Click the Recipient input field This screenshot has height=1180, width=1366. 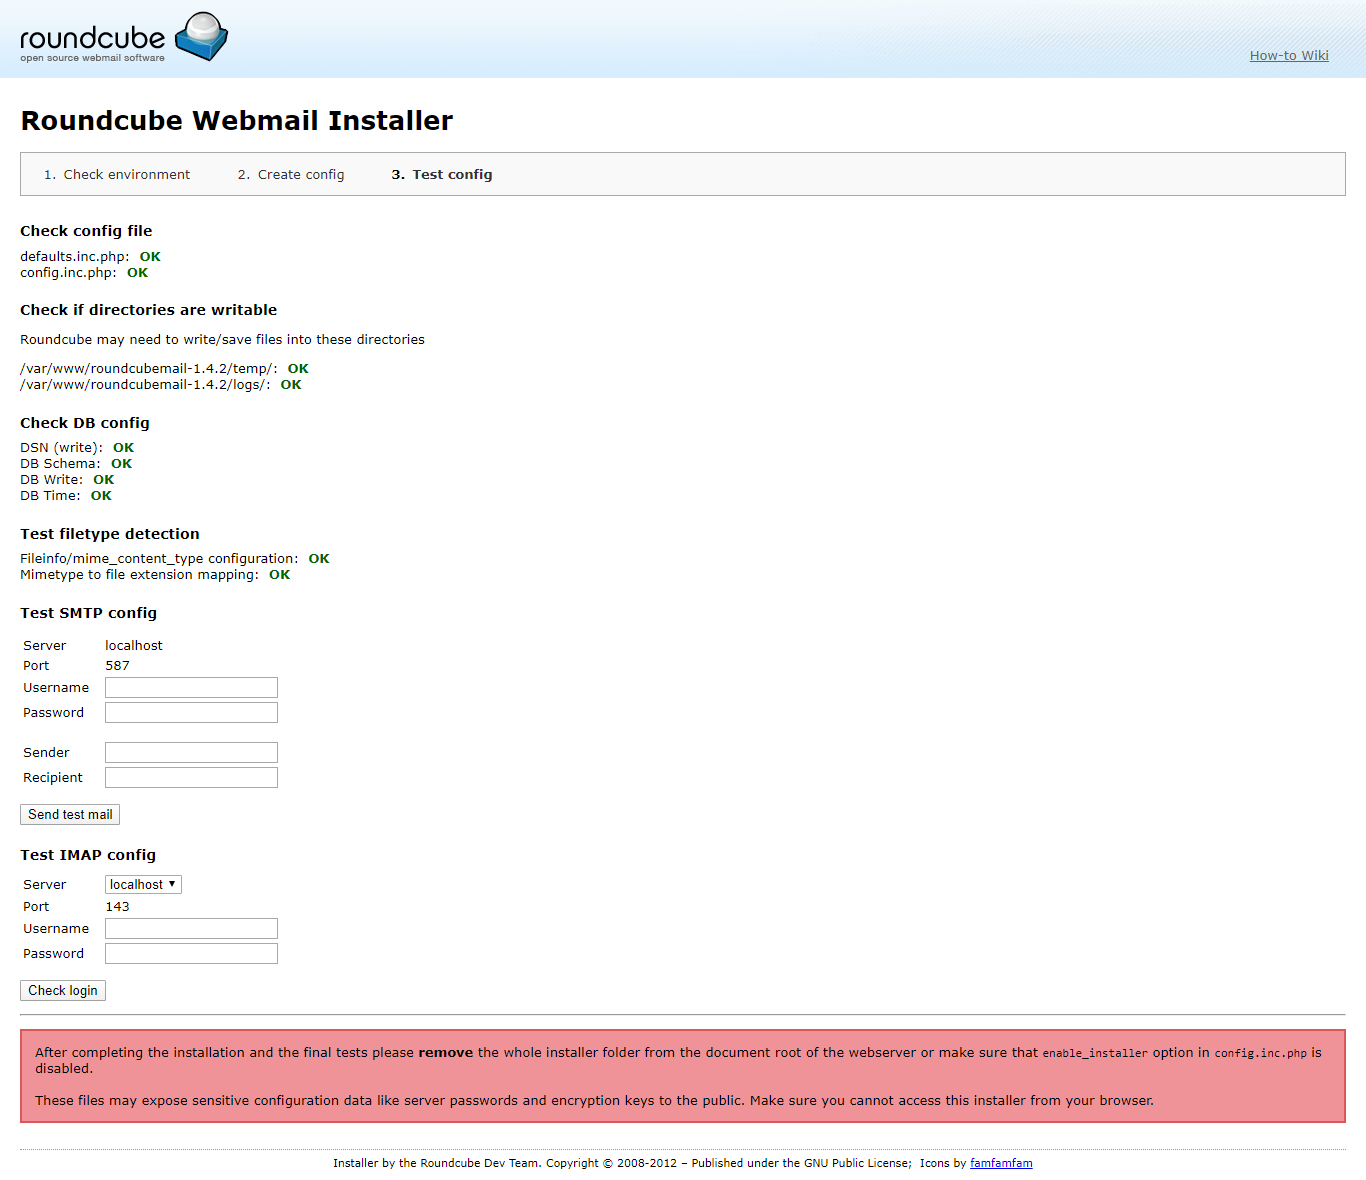click(191, 778)
